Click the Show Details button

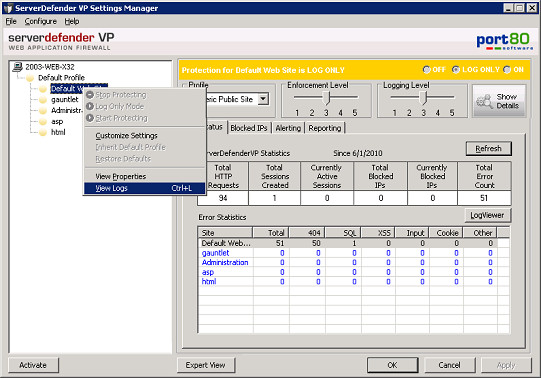pyautogui.click(x=499, y=101)
